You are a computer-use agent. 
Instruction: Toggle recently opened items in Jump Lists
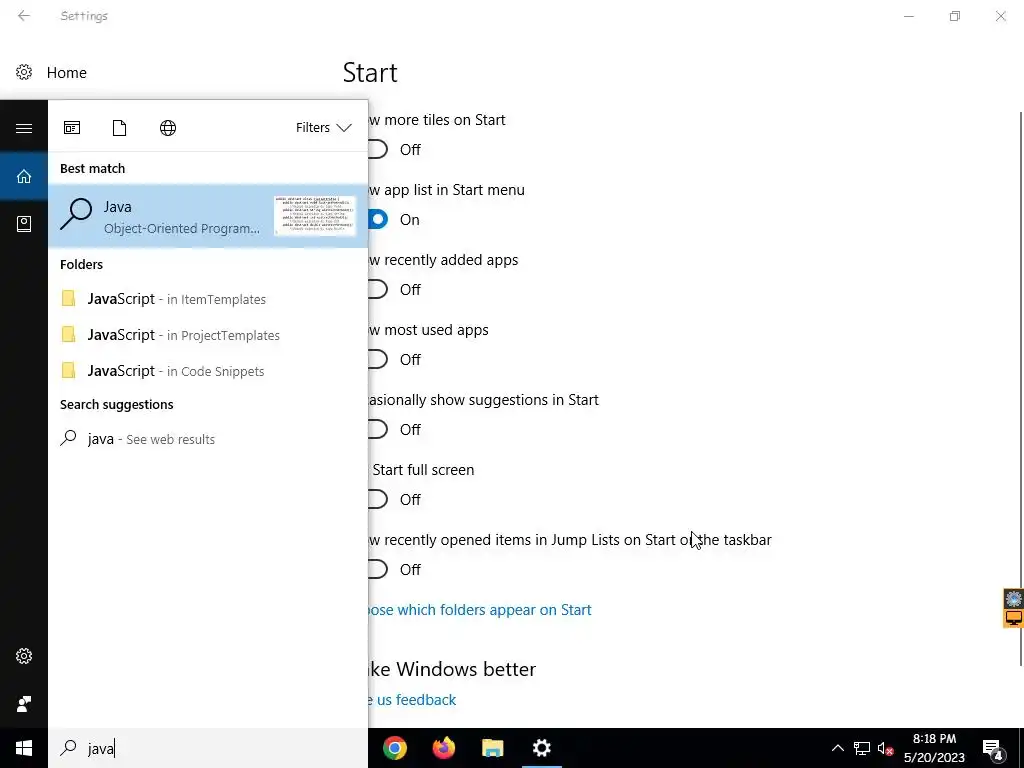click(x=377, y=569)
